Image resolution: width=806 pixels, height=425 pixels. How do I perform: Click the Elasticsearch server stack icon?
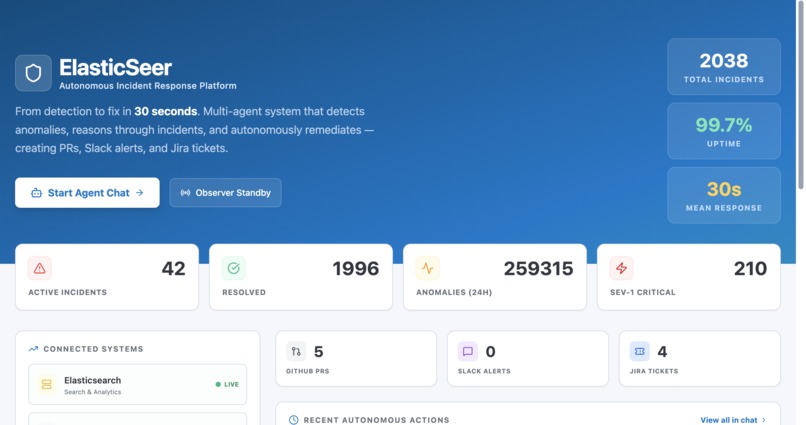tap(46, 384)
